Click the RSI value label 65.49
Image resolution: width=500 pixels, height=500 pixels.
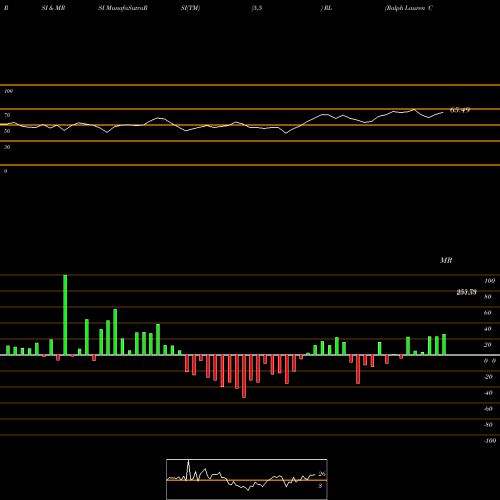(x=460, y=110)
